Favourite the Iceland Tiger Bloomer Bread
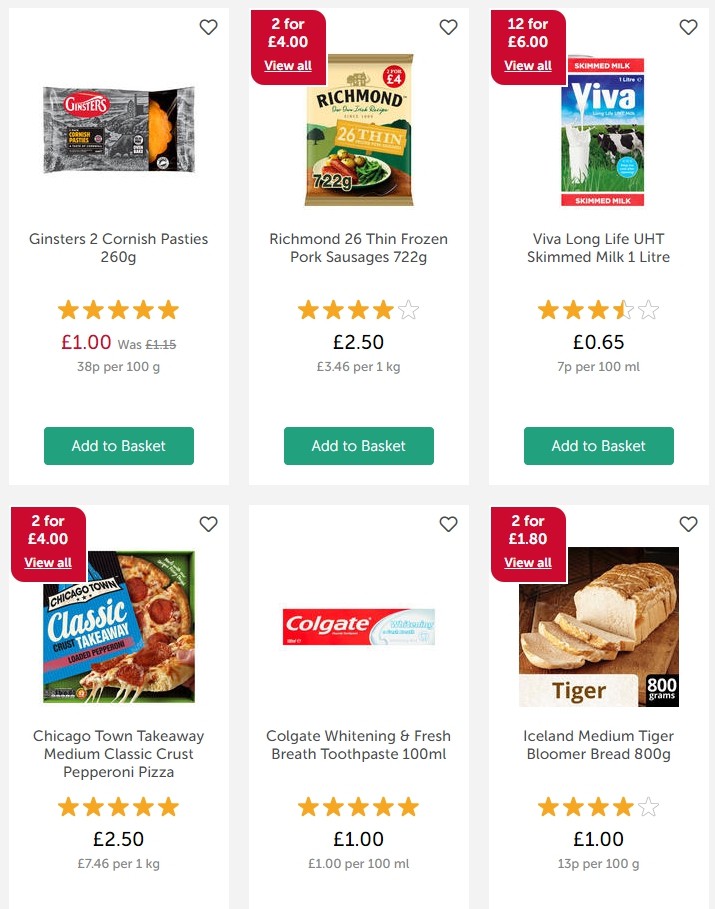715x909 pixels. (688, 524)
